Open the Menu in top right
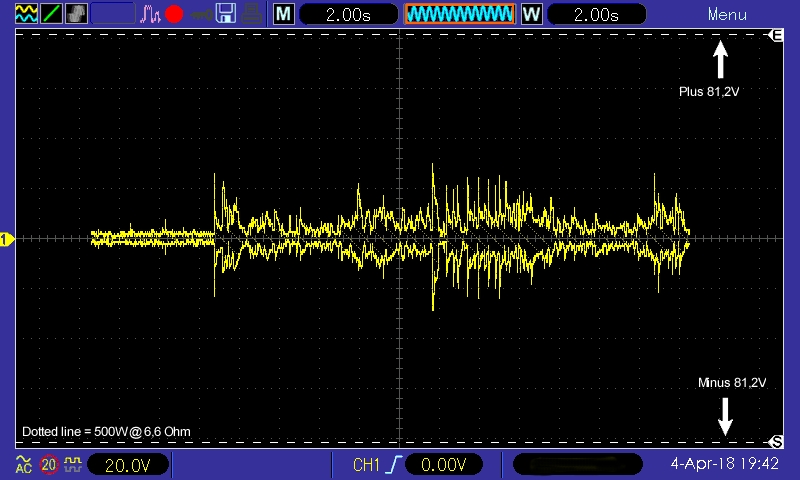The height and width of the screenshot is (480, 800). pos(727,14)
